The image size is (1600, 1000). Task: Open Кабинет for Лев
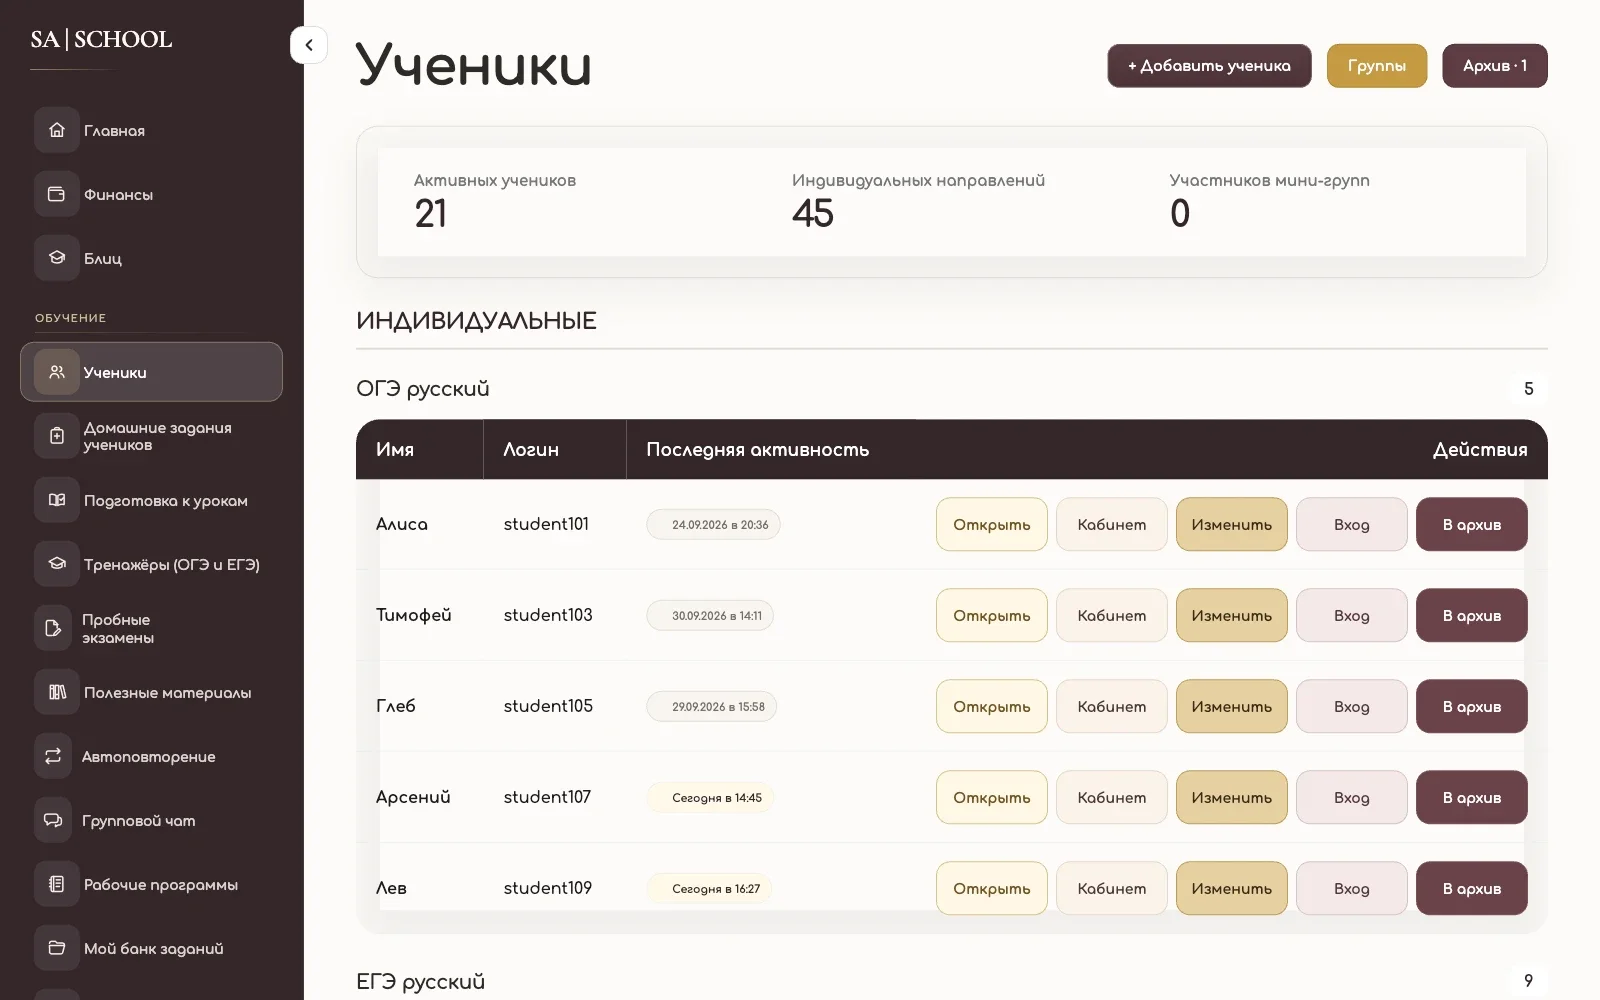(x=1112, y=888)
